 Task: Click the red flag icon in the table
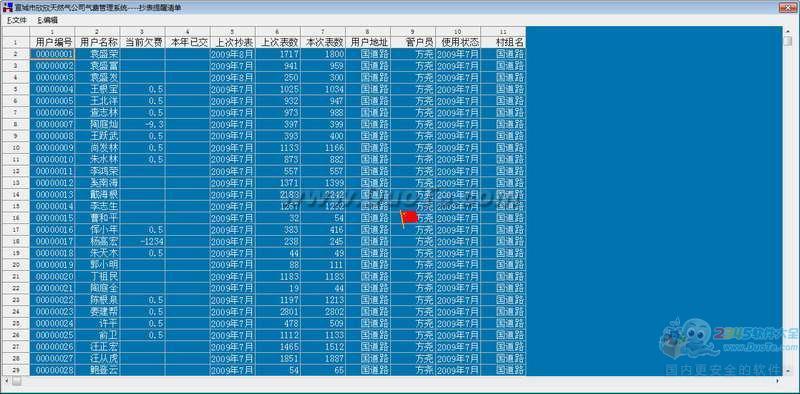(x=409, y=218)
